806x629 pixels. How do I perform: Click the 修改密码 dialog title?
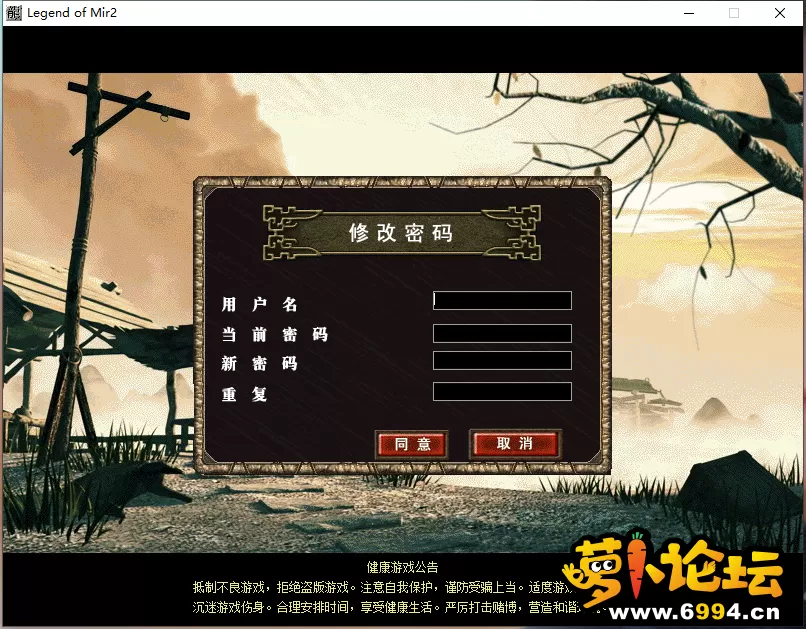coord(401,233)
